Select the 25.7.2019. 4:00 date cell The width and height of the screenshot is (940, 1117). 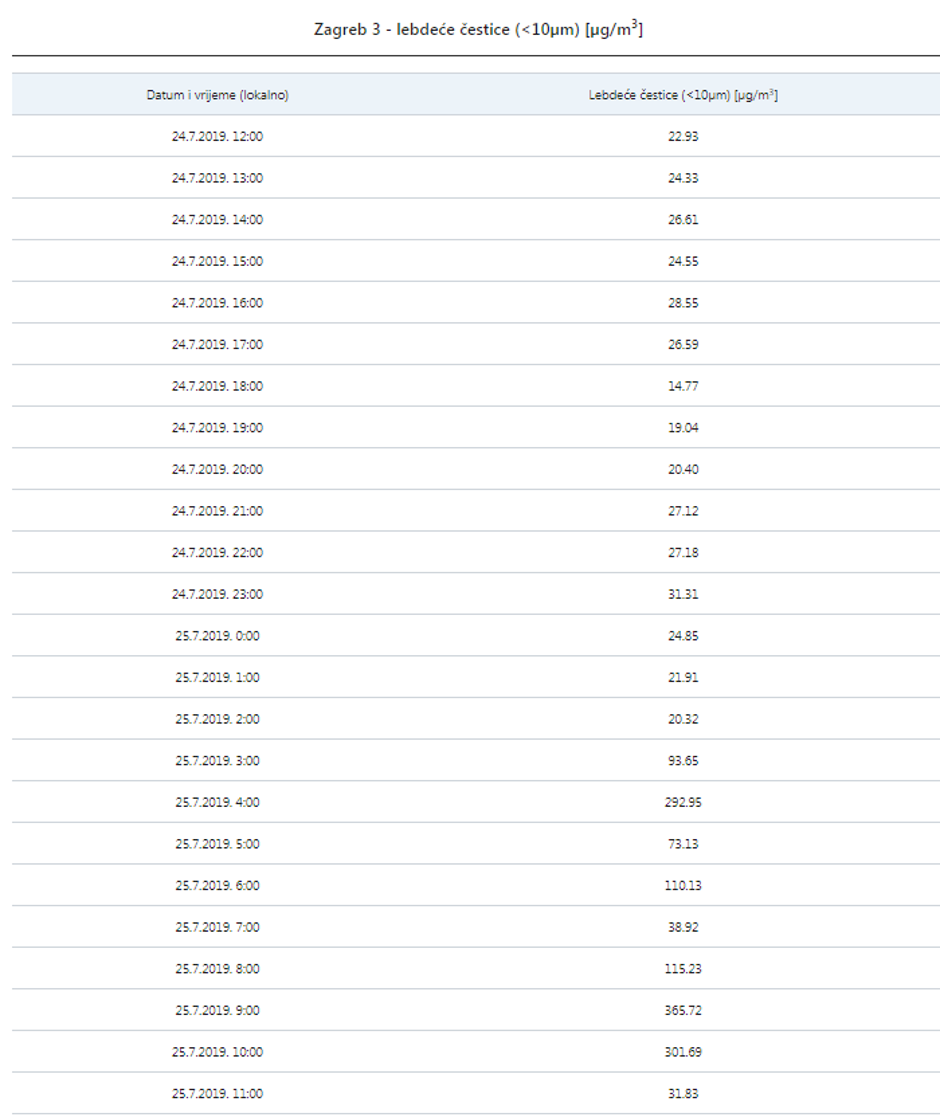point(217,802)
